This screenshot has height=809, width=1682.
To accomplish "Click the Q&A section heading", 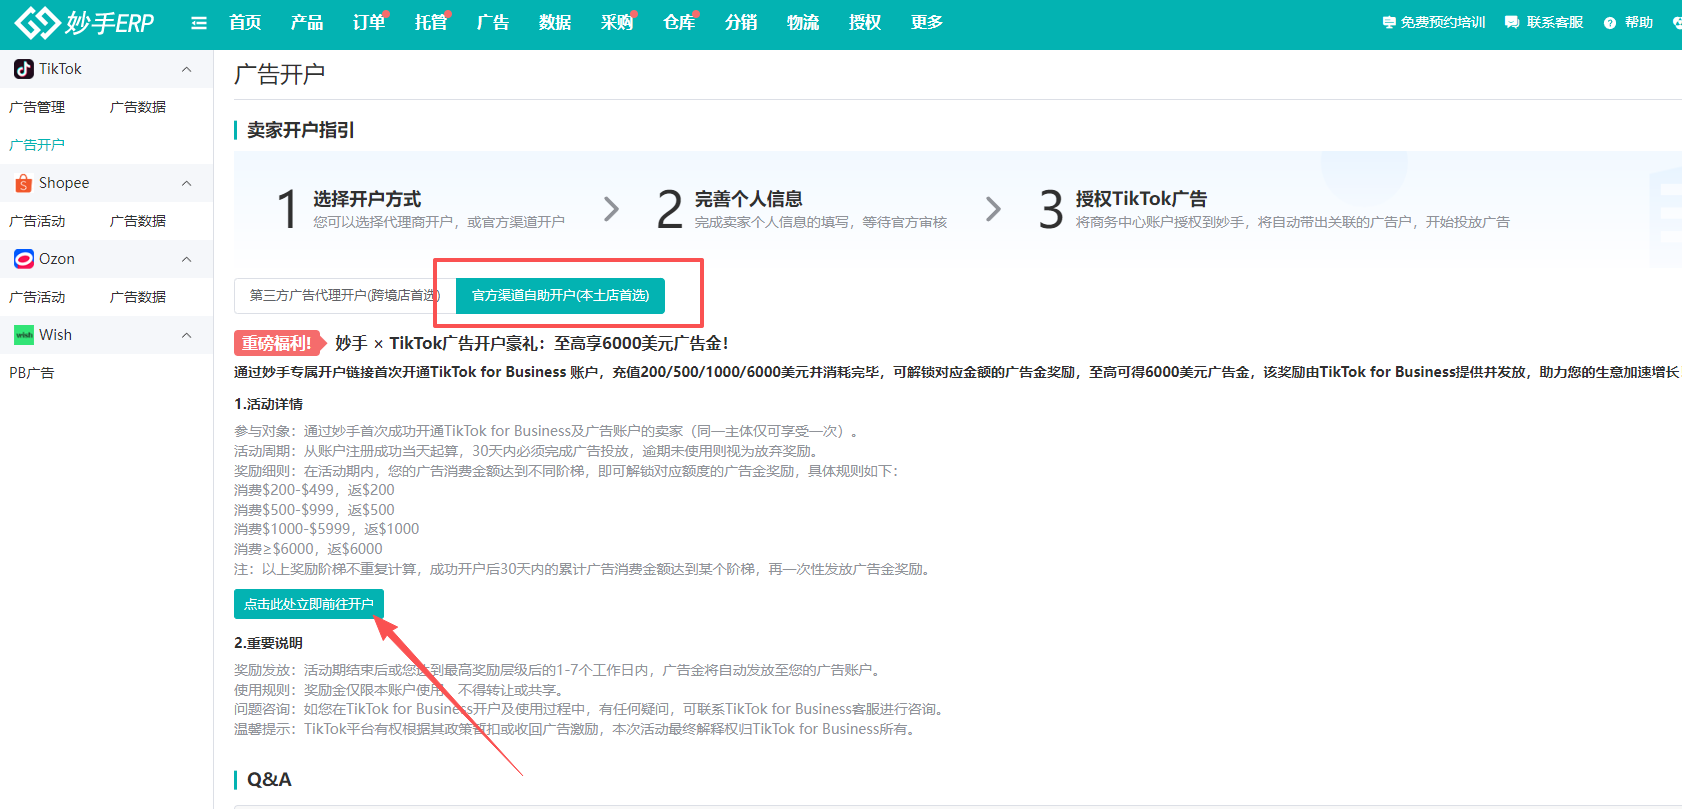I will point(269,780).
